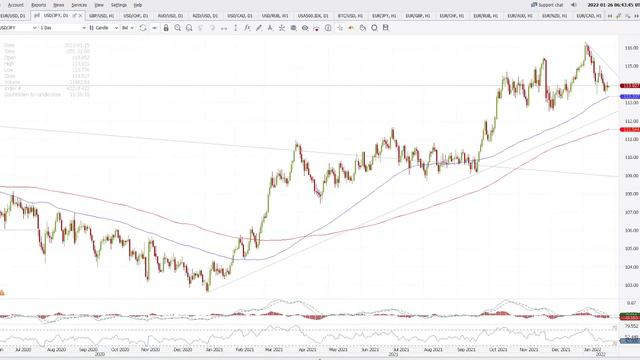Switch to the EUR/AUD, H1 chart tab

coord(520,16)
